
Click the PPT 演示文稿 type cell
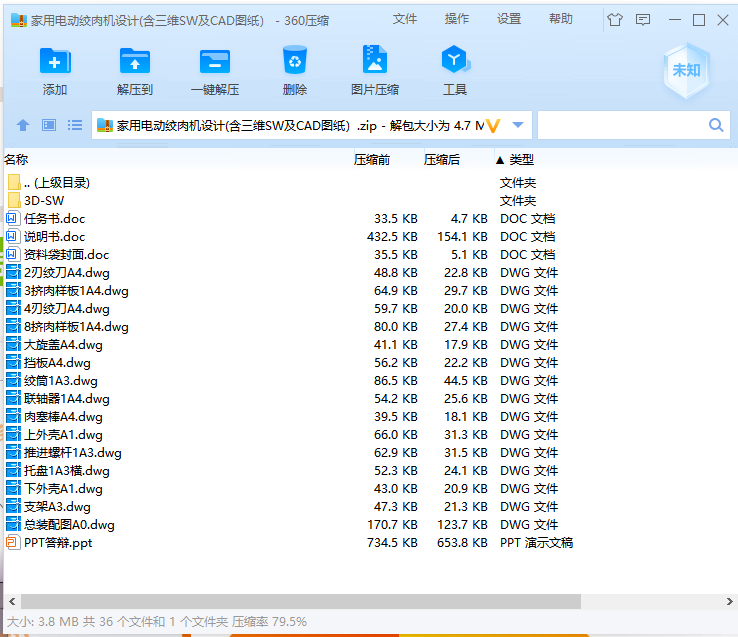[x=537, y=543]
